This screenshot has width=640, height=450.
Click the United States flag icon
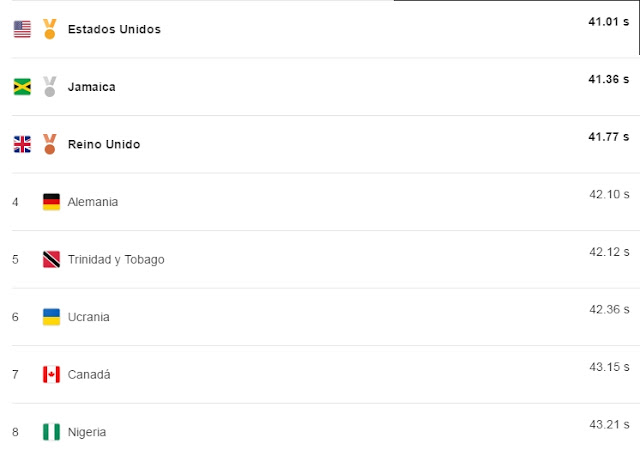click(x=22, y=29)
